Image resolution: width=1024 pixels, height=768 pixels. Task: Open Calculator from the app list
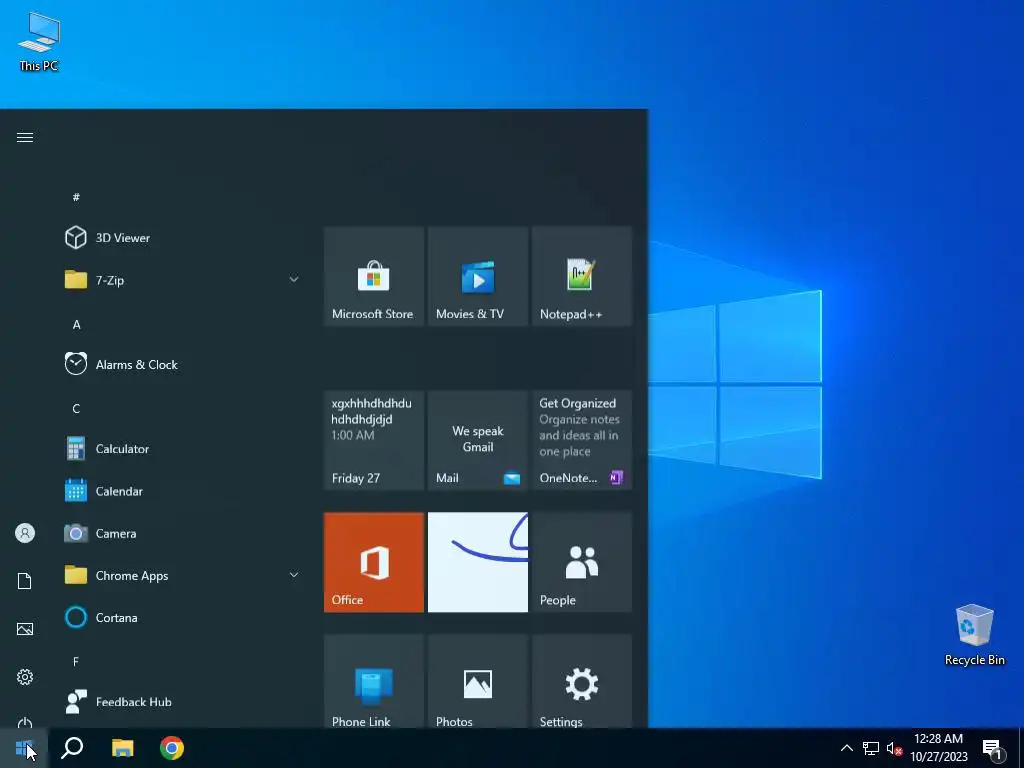[x=181, y=449]
